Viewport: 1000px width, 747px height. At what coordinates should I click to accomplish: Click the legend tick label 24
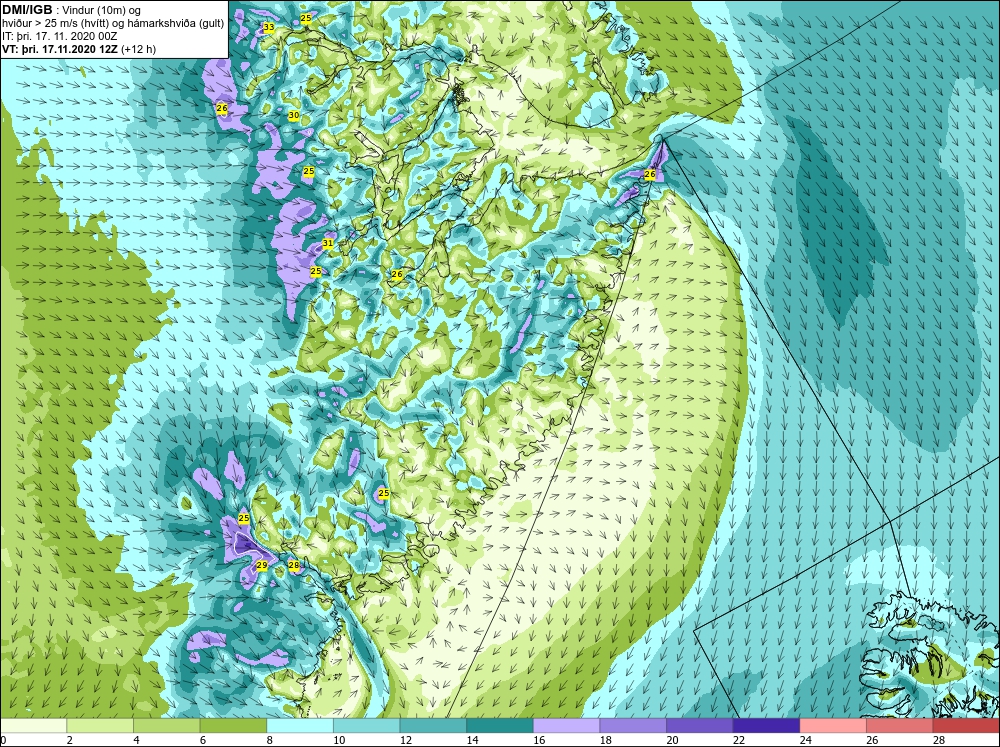(805, 740)
